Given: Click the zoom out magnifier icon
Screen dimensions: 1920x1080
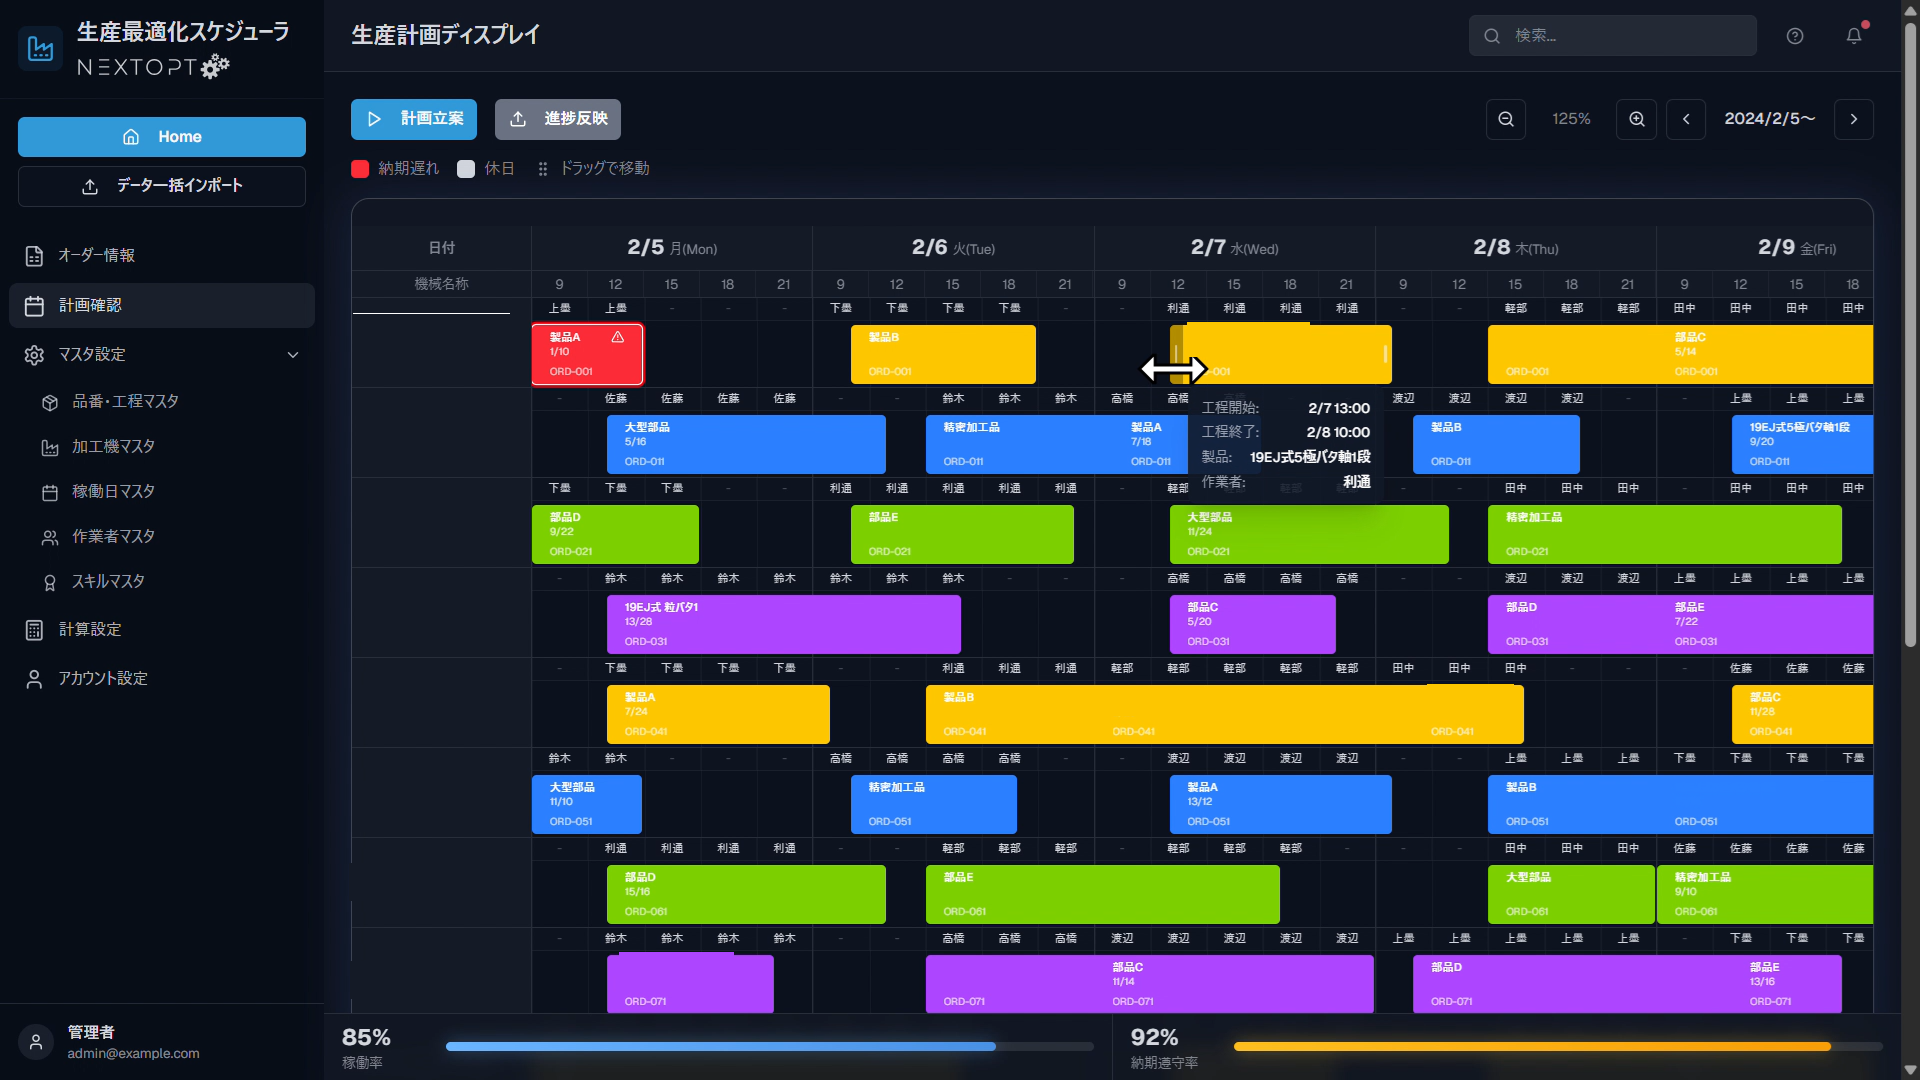Looking at the screenshot, I should pos(1505,119).
